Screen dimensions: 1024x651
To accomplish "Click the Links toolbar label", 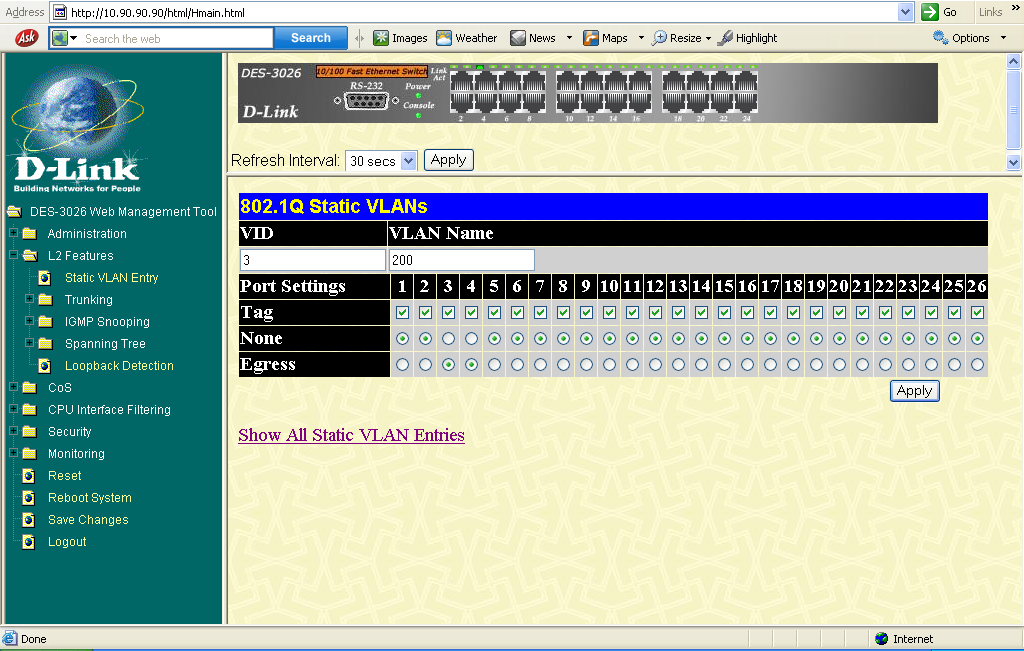I will 990,12.
